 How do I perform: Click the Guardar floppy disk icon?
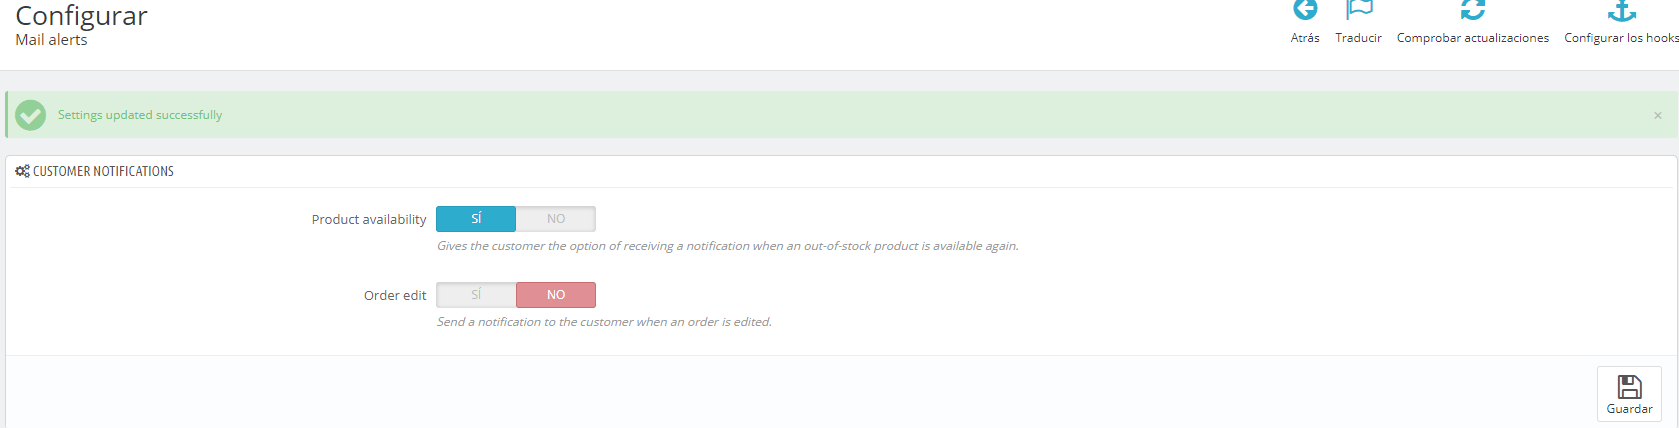coord(1630,386)
